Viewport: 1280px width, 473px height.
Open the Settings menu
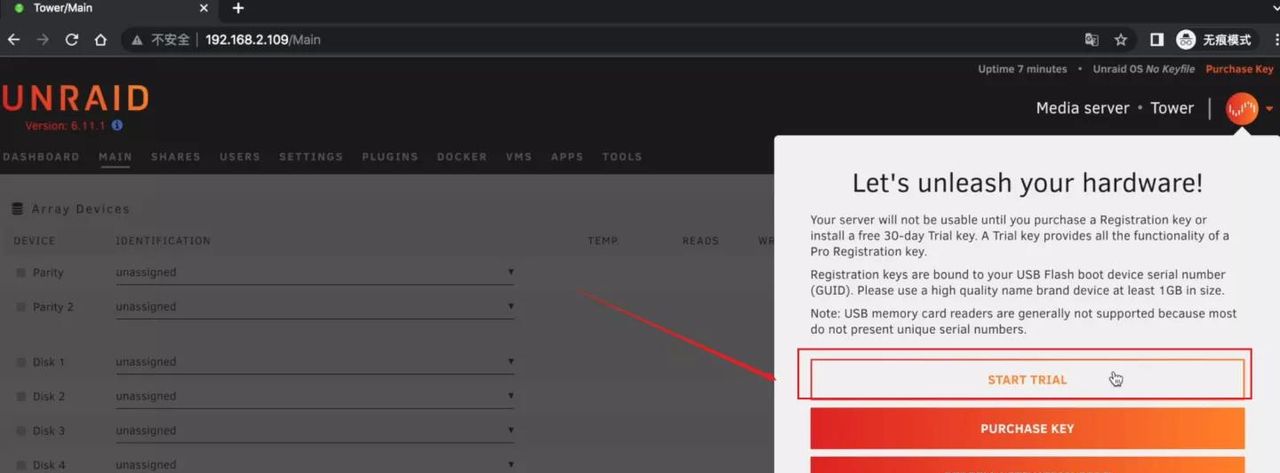pos(311,157)
